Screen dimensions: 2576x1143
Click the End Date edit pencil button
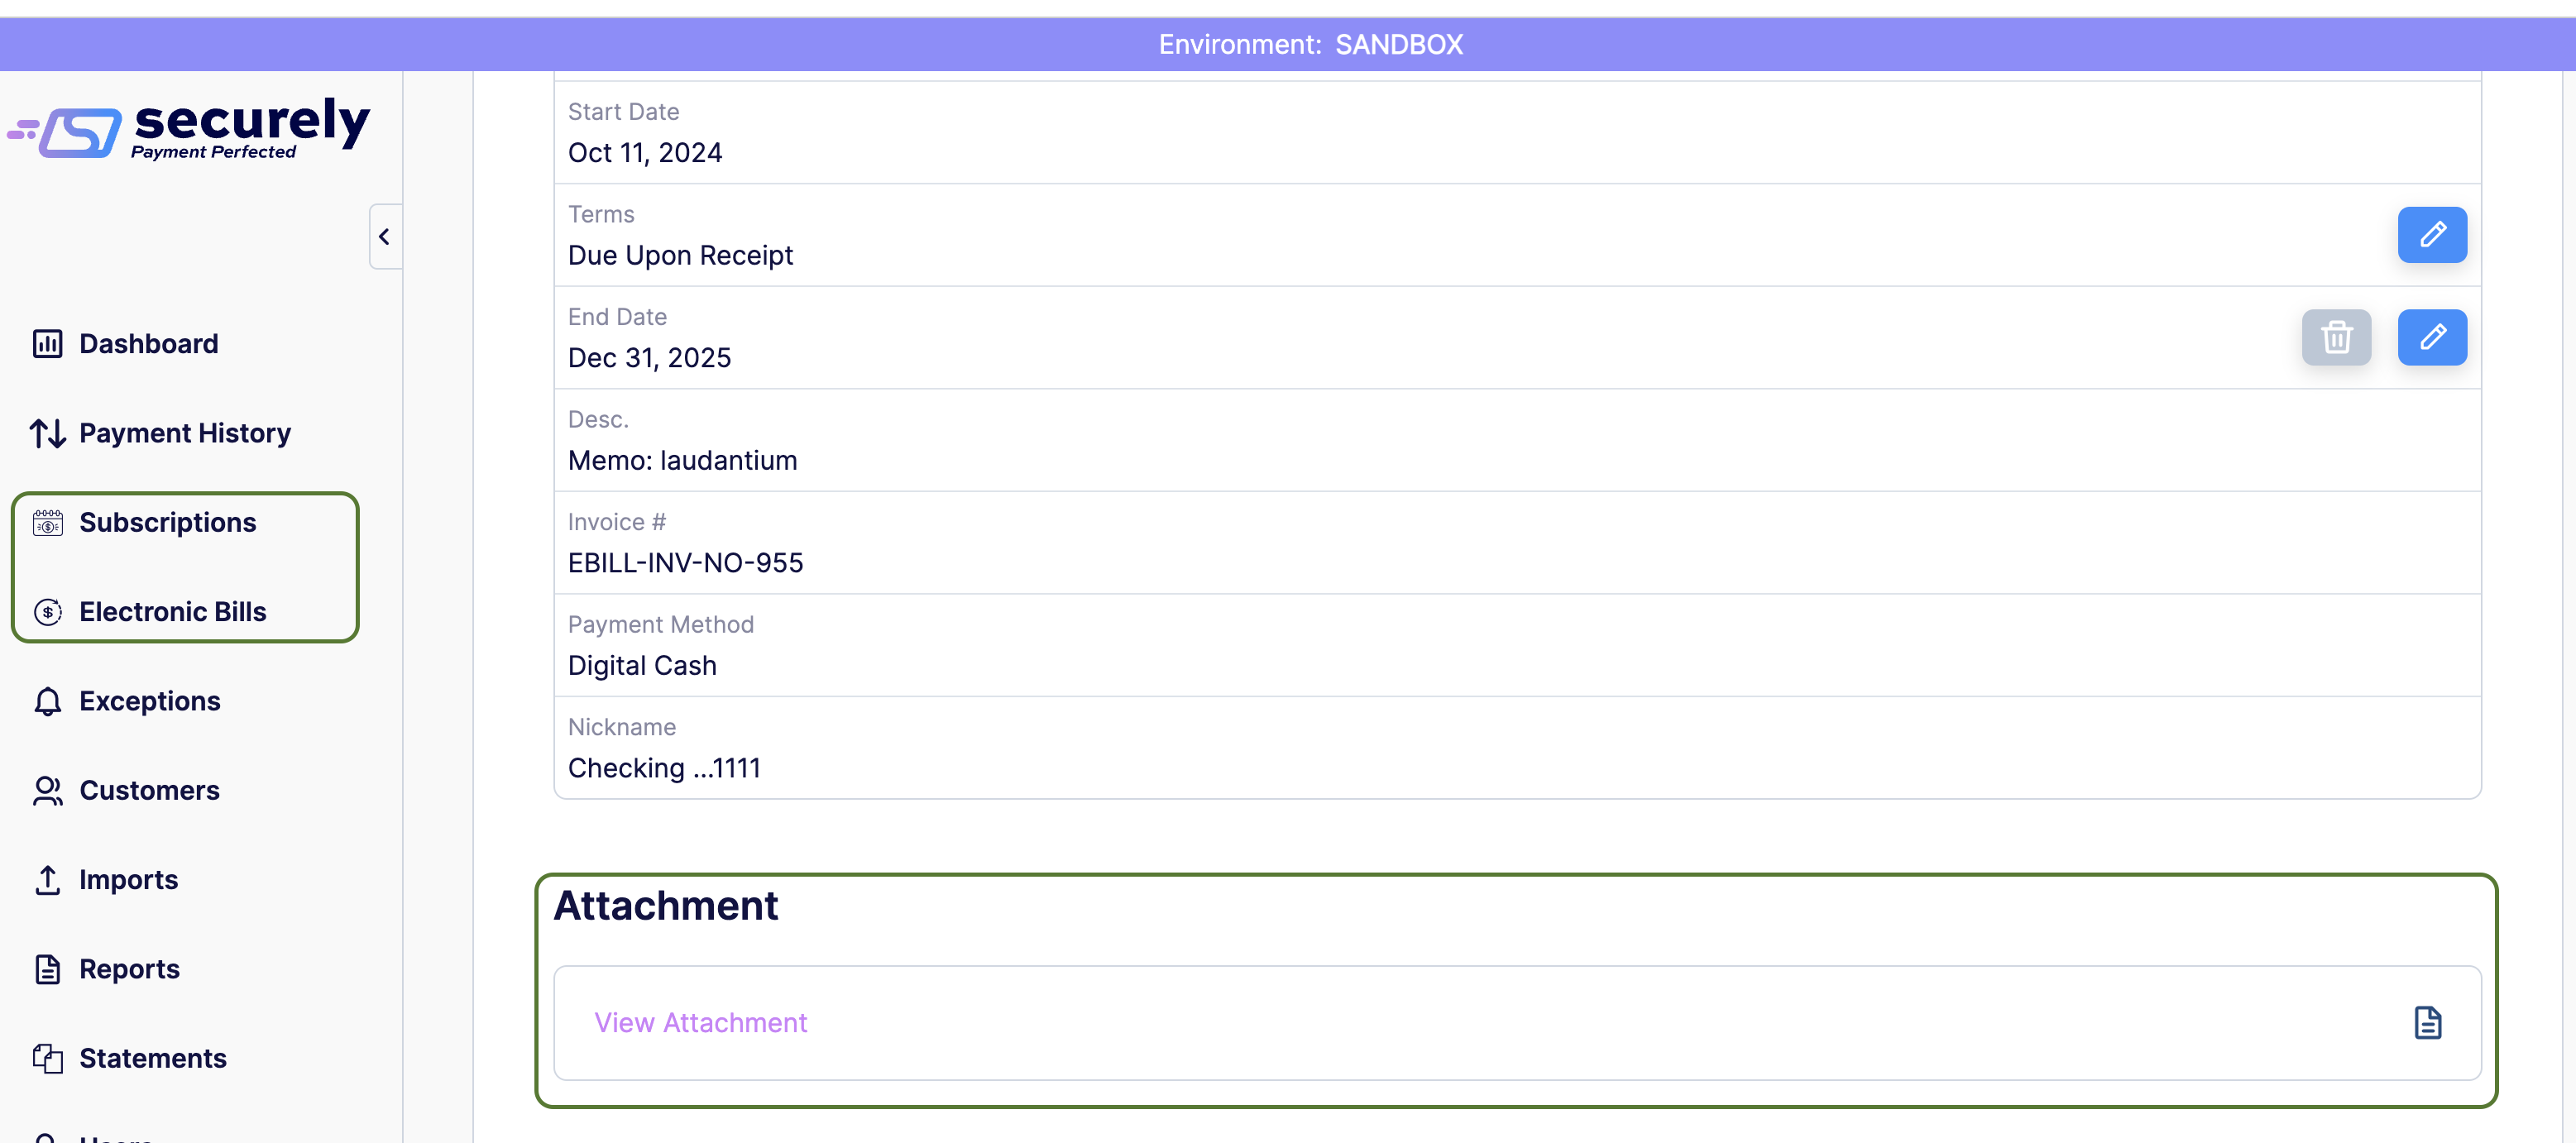2431,337
